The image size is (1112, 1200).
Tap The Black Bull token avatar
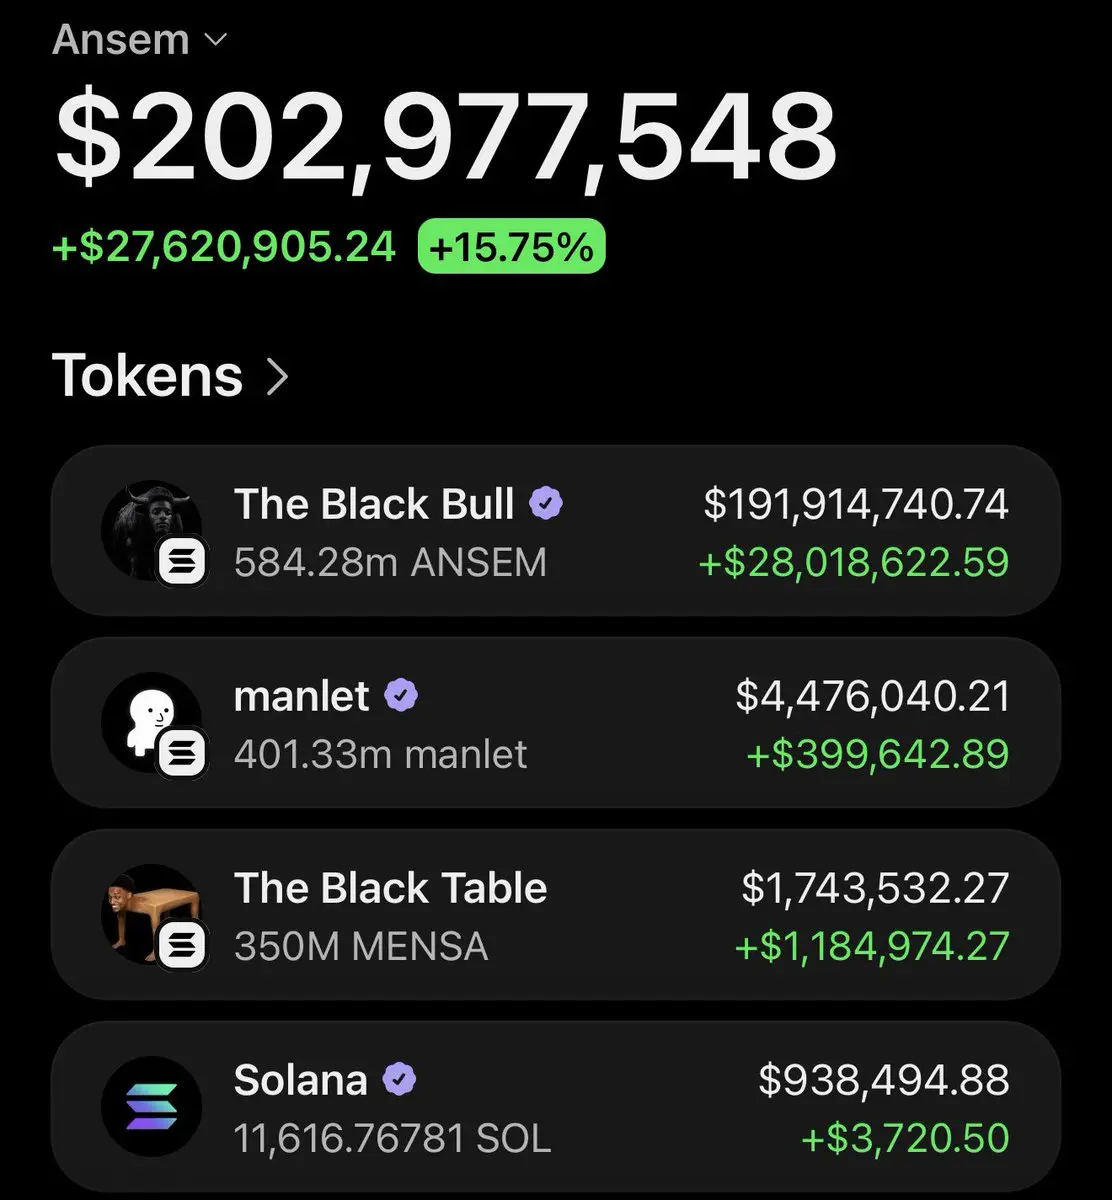[152, 531]
